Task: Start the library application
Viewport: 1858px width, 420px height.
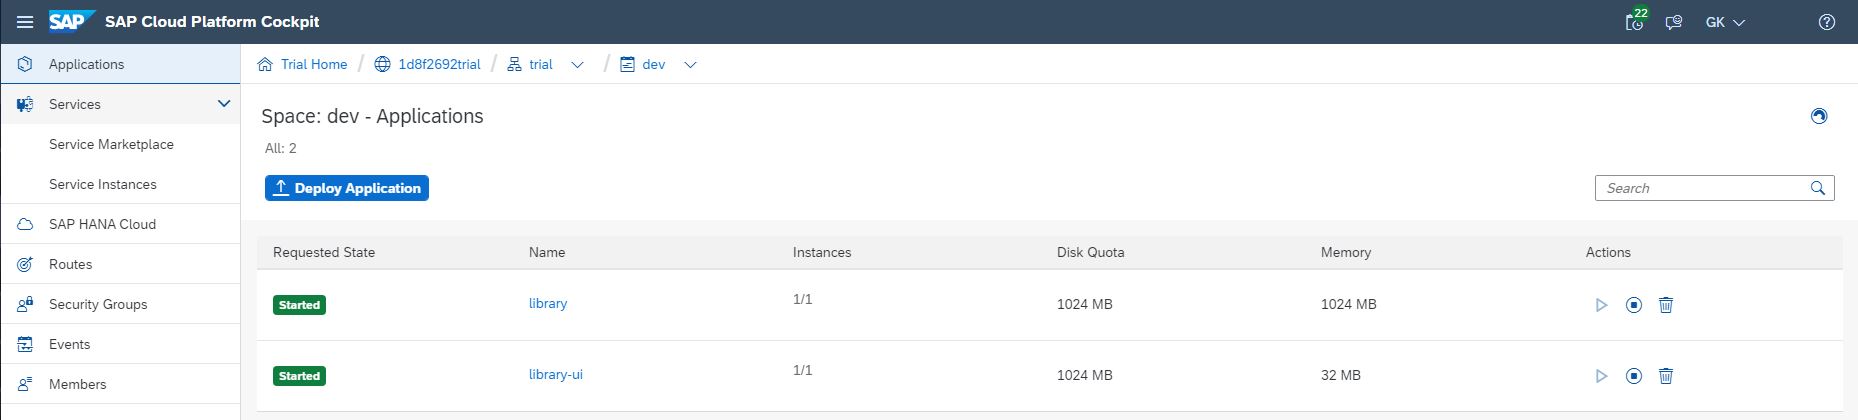Action: pyautogui.click(x=1601, y=305)
